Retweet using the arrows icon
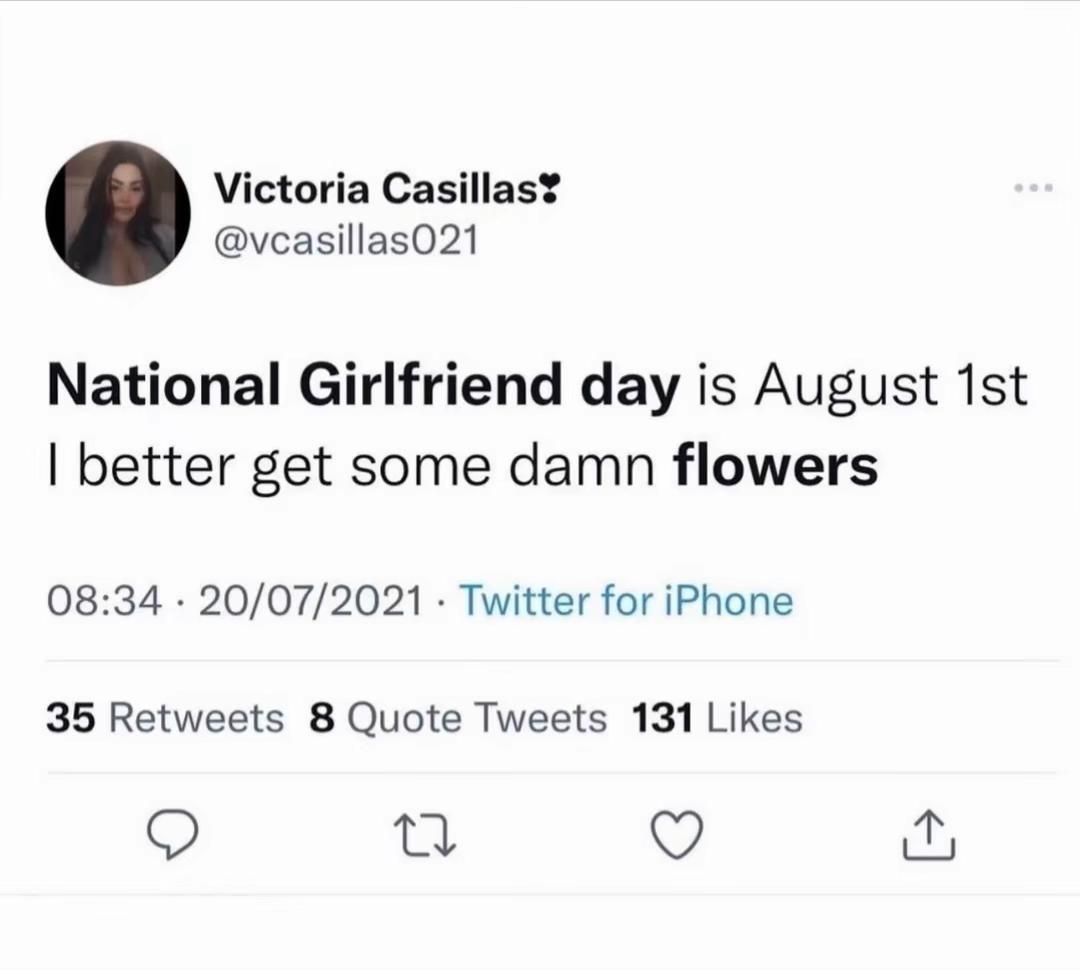1080x970 pixels. [x=425, y=835]
